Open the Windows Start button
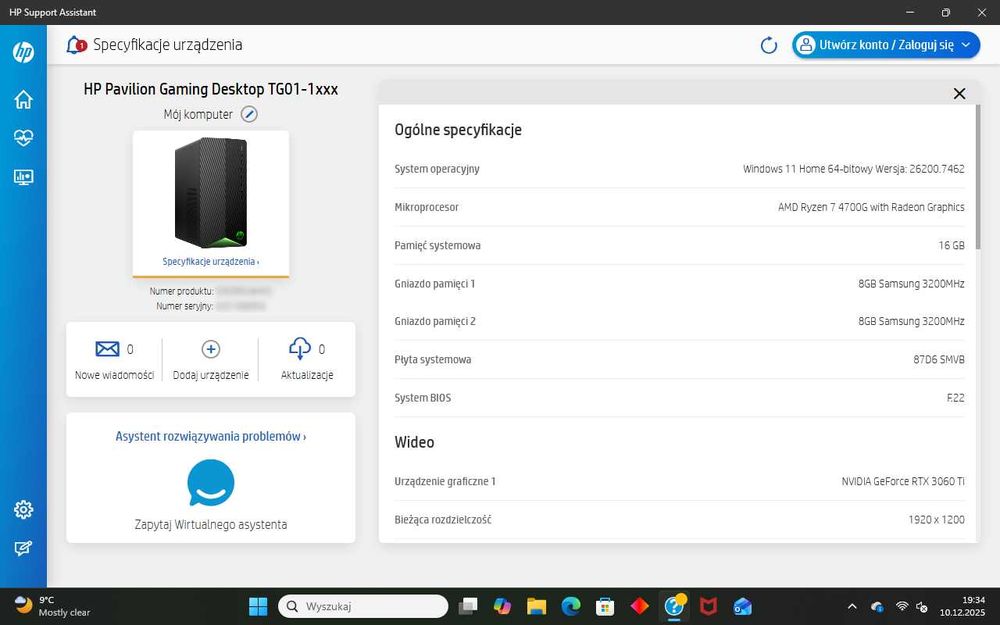Viewport: 1000px width, 625px height. pos(258,606)
